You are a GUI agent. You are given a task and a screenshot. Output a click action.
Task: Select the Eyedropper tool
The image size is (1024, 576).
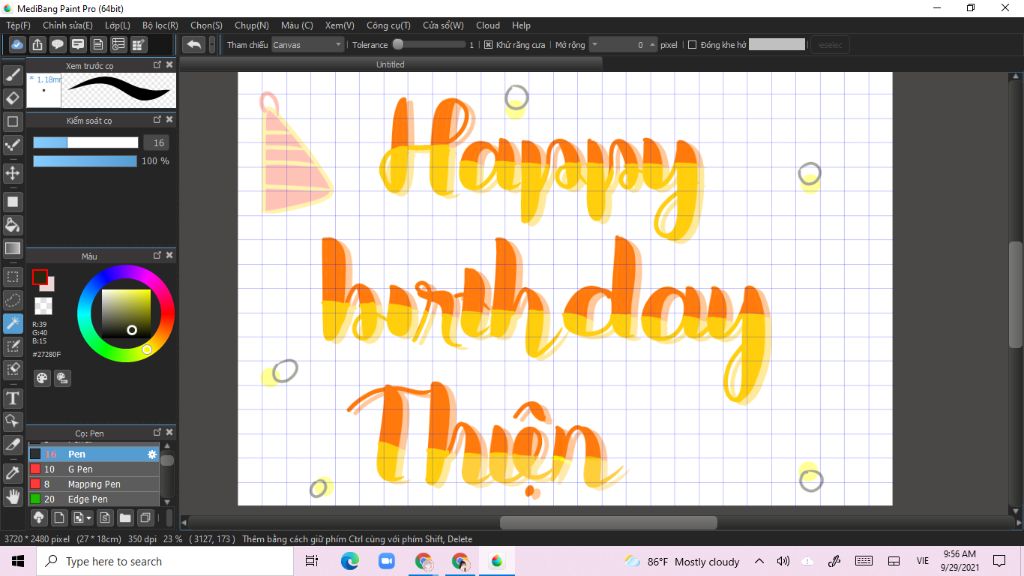point(12,473)
